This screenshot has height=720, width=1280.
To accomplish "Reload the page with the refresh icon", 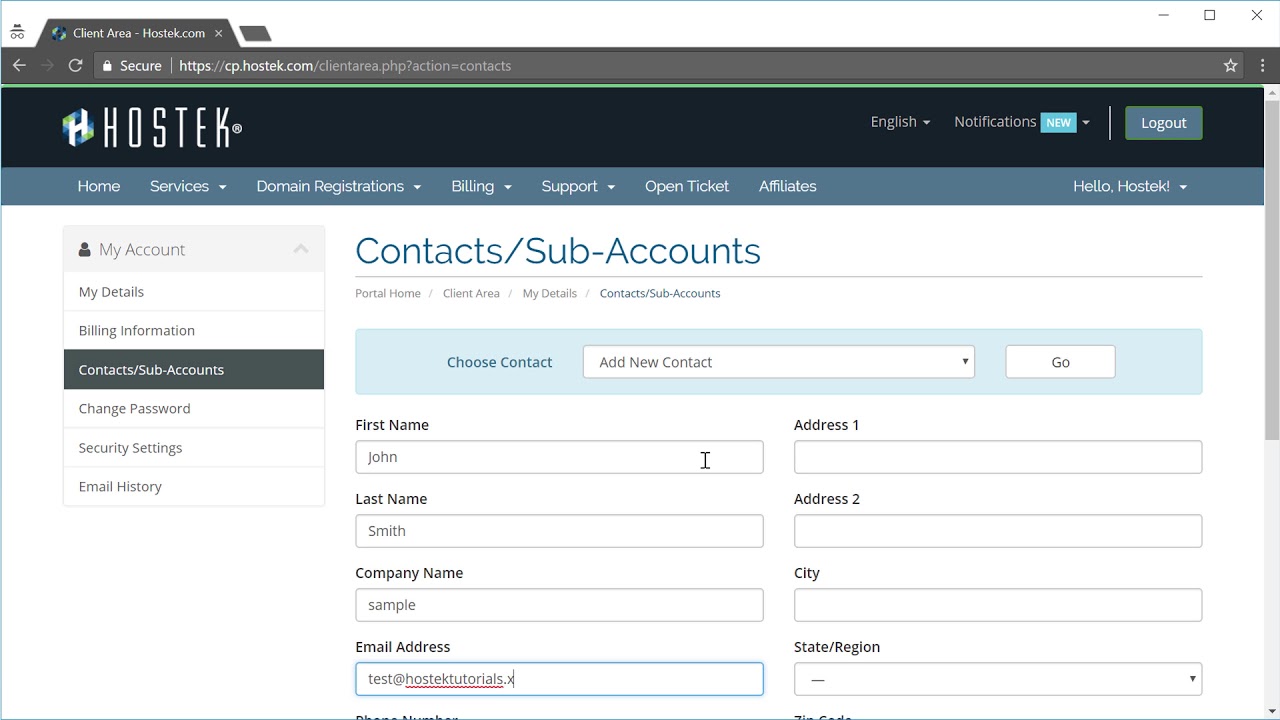I will (75, 66).
